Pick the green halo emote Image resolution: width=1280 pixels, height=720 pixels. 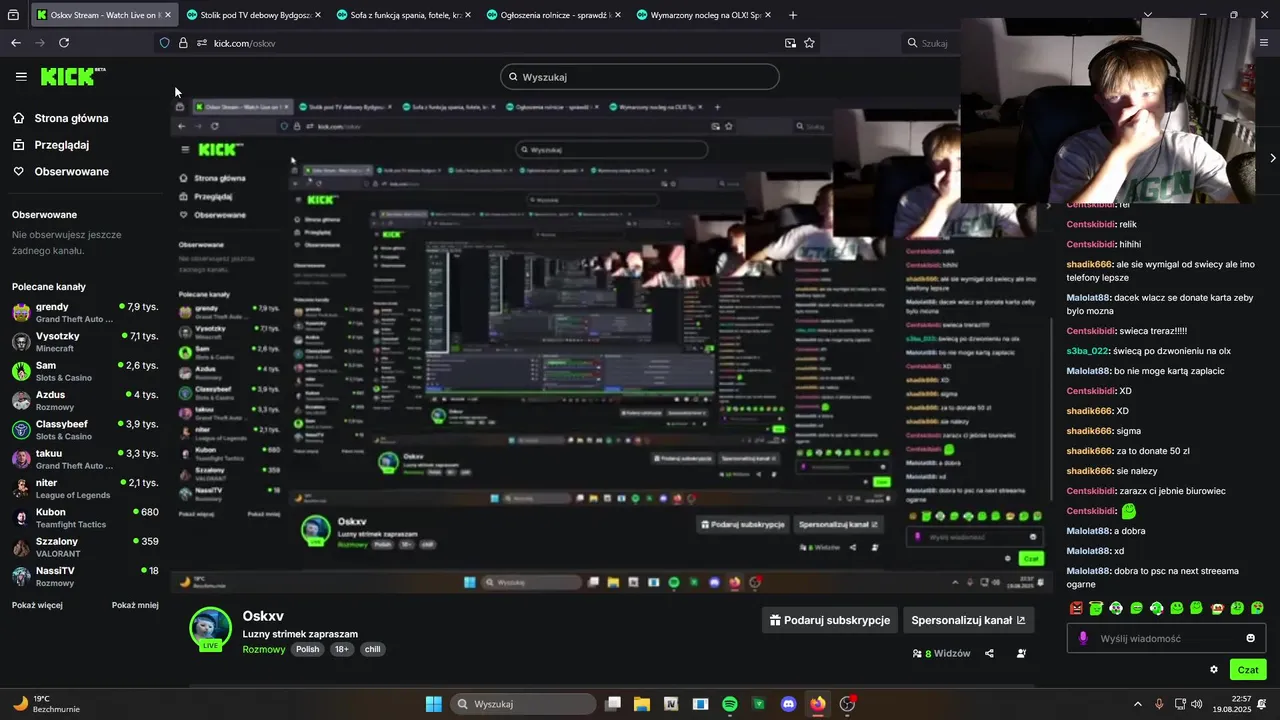(1096, 608)
